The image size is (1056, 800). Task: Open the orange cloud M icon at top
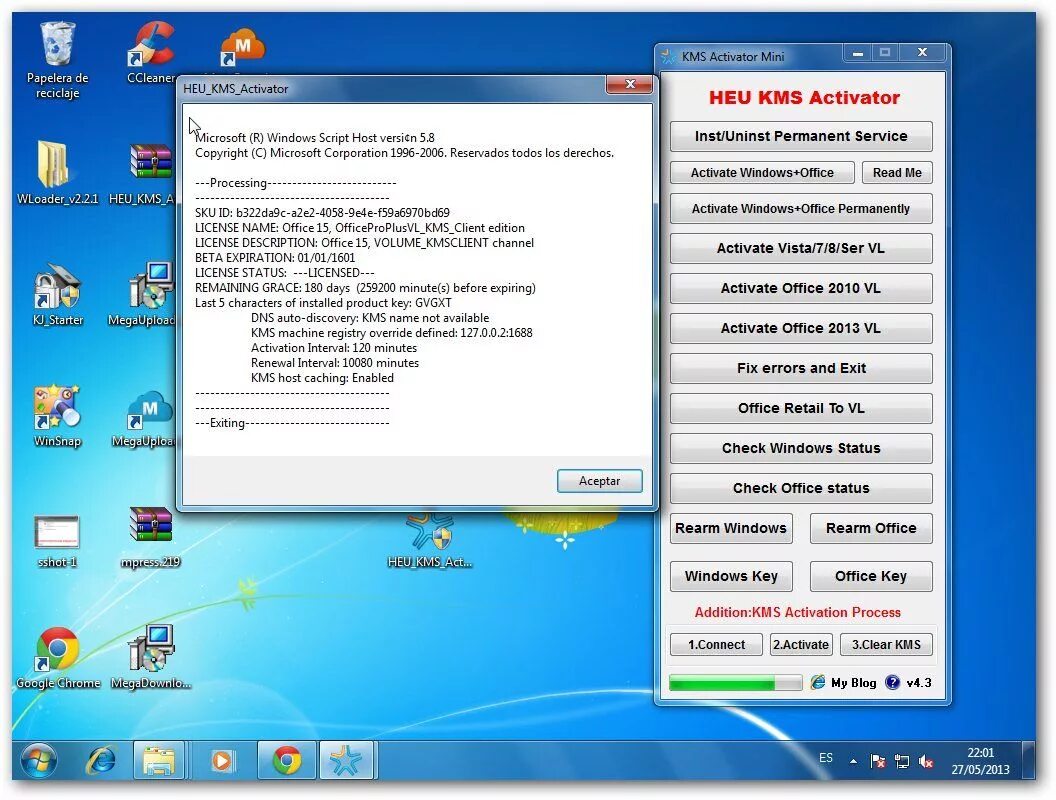coord(242,48)
